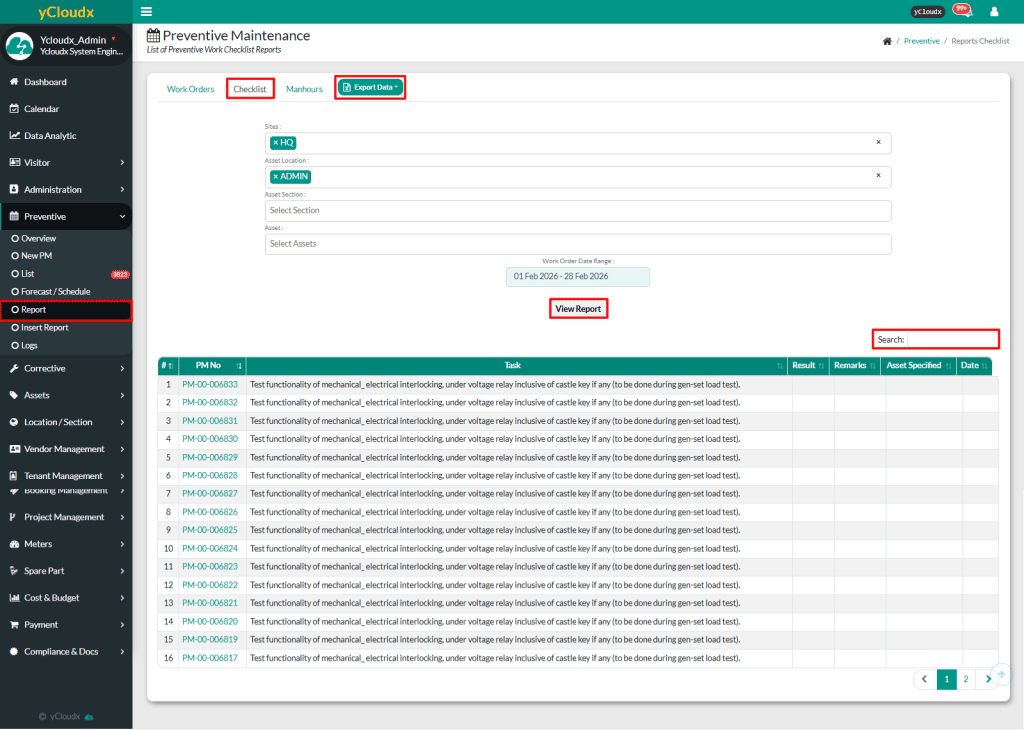The height and width of the screenshot is (730, 1024).
Task: Expand the Vendor Management sidebar menu
Action: 65,449
